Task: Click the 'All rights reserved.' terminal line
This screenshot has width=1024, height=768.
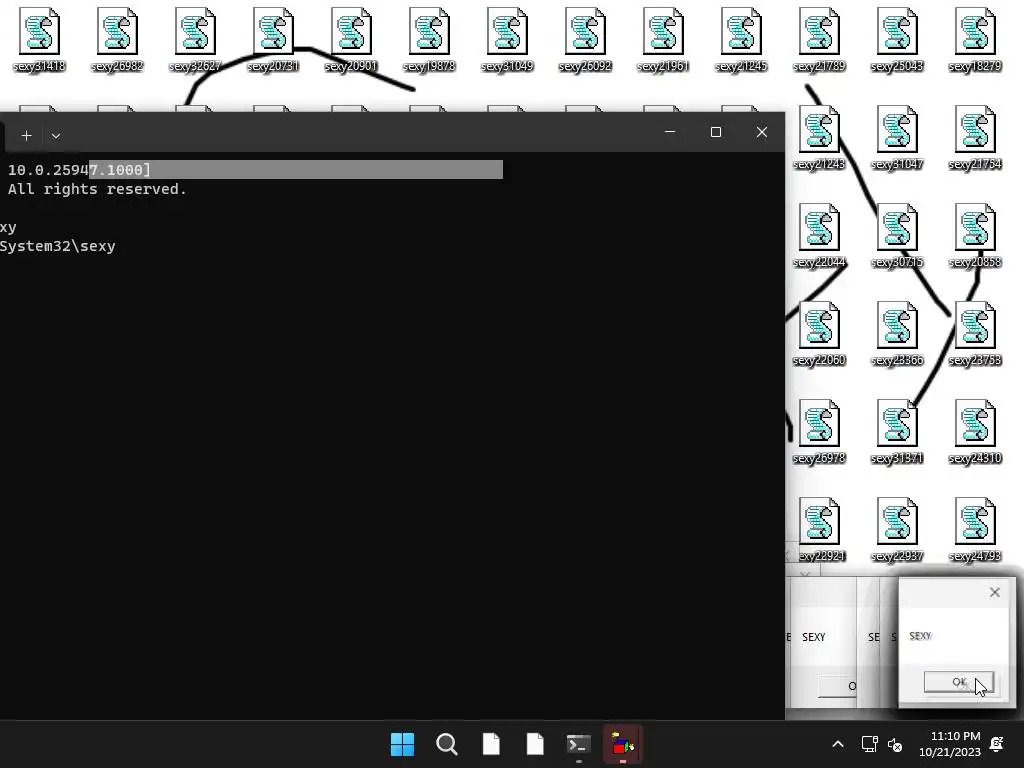Action: [97, 189]
